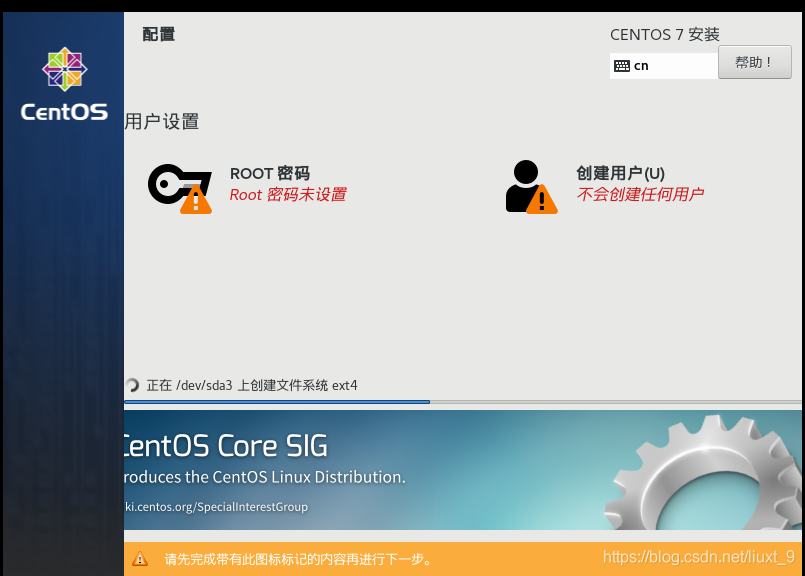Click the 用户设置 section heading
Screen dimensions: 805x576
pyautogui.click(x=162, y=122)
